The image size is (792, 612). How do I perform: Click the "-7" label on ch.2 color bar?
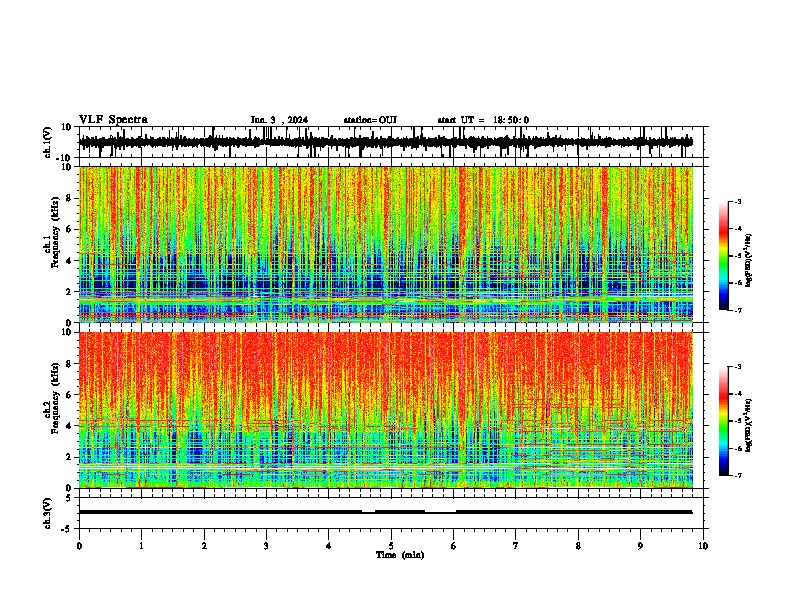738,476
